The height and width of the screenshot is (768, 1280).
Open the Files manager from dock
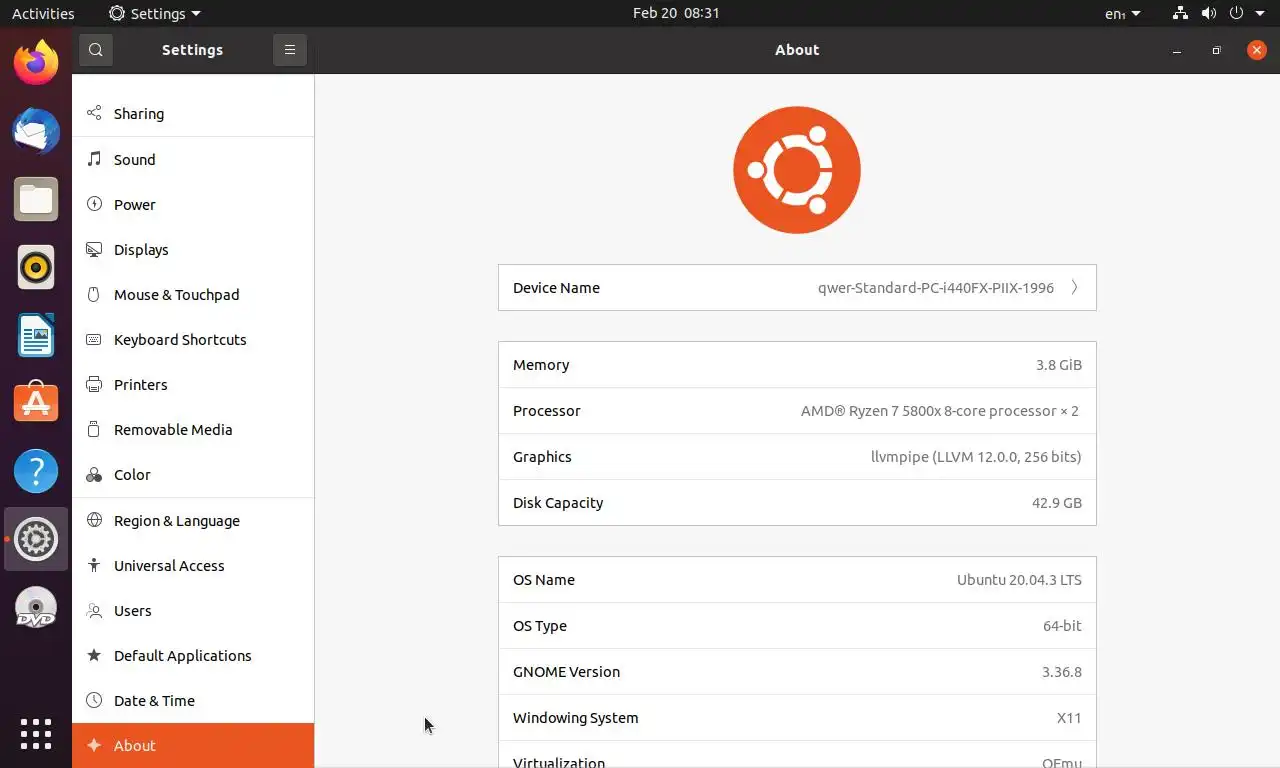pos(36,199)
